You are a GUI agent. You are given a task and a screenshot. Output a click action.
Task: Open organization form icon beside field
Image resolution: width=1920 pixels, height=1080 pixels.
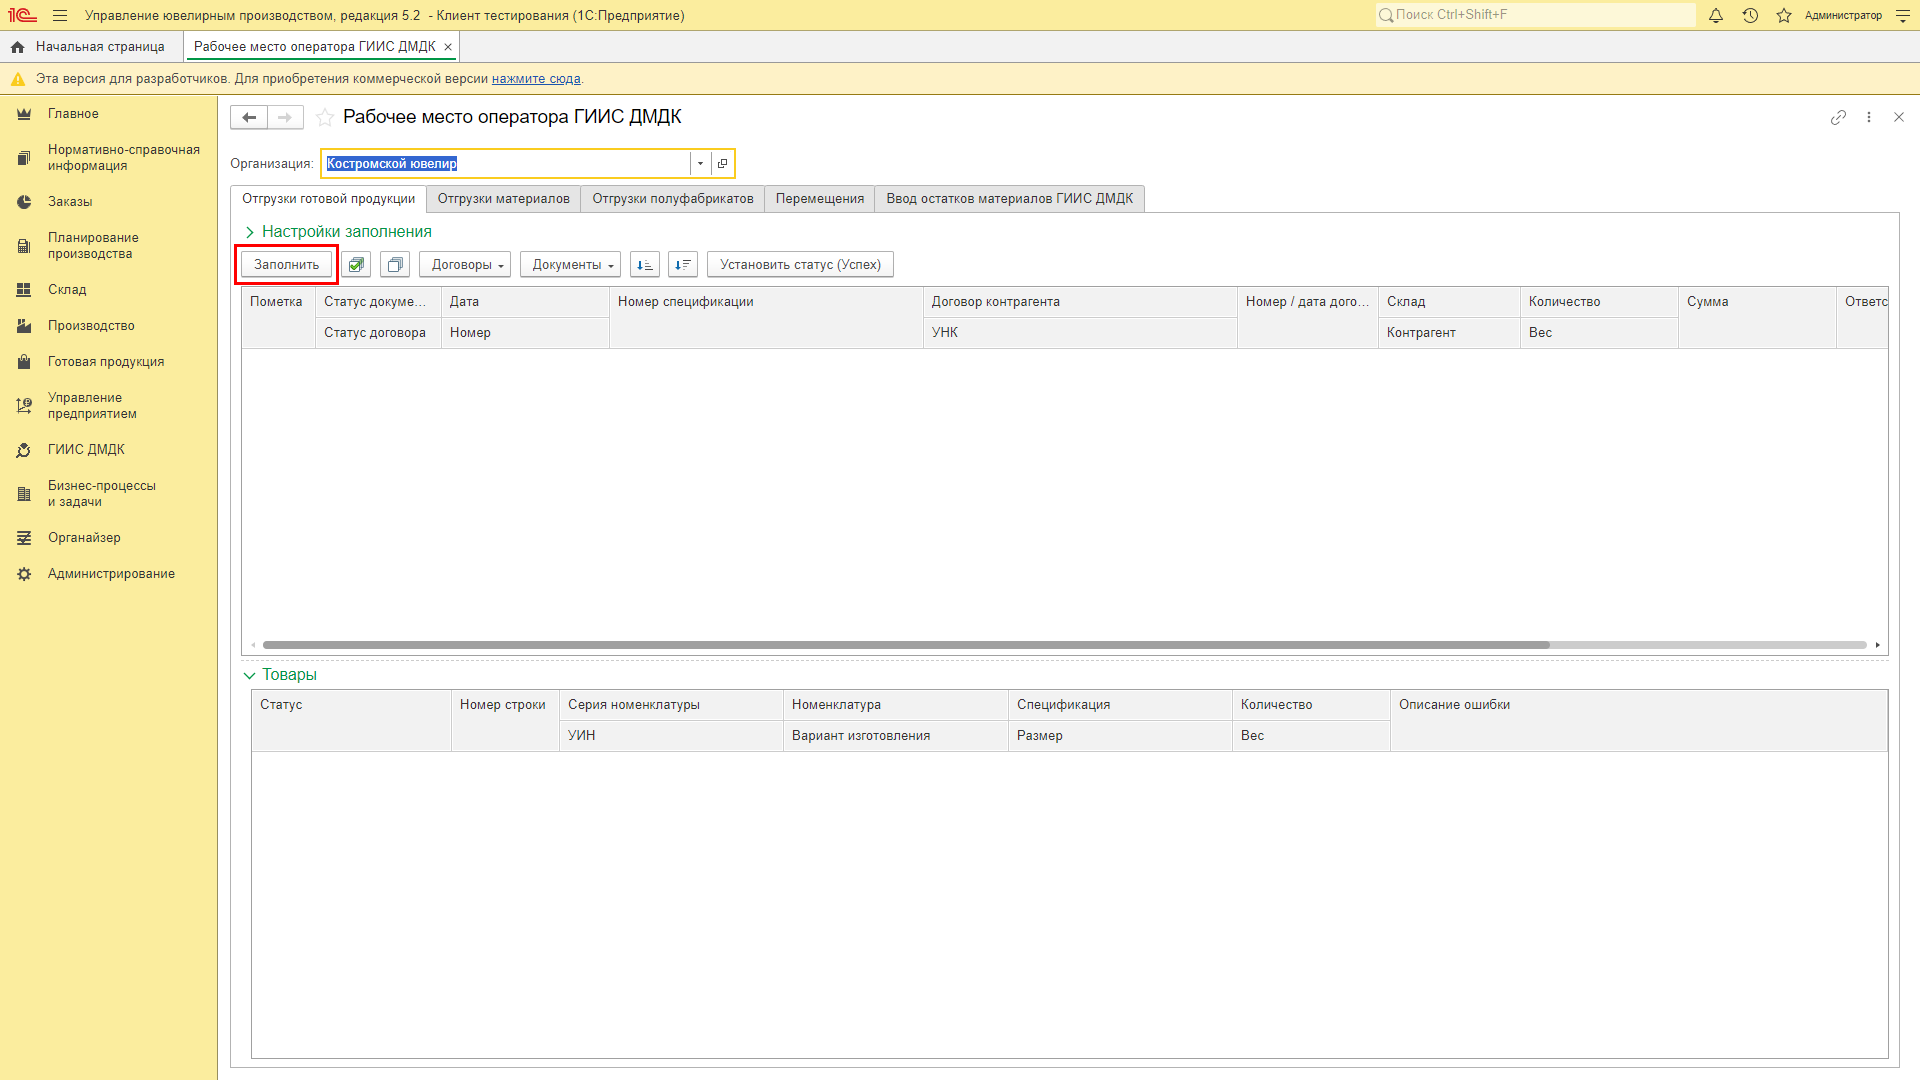(x=722, y=164)
